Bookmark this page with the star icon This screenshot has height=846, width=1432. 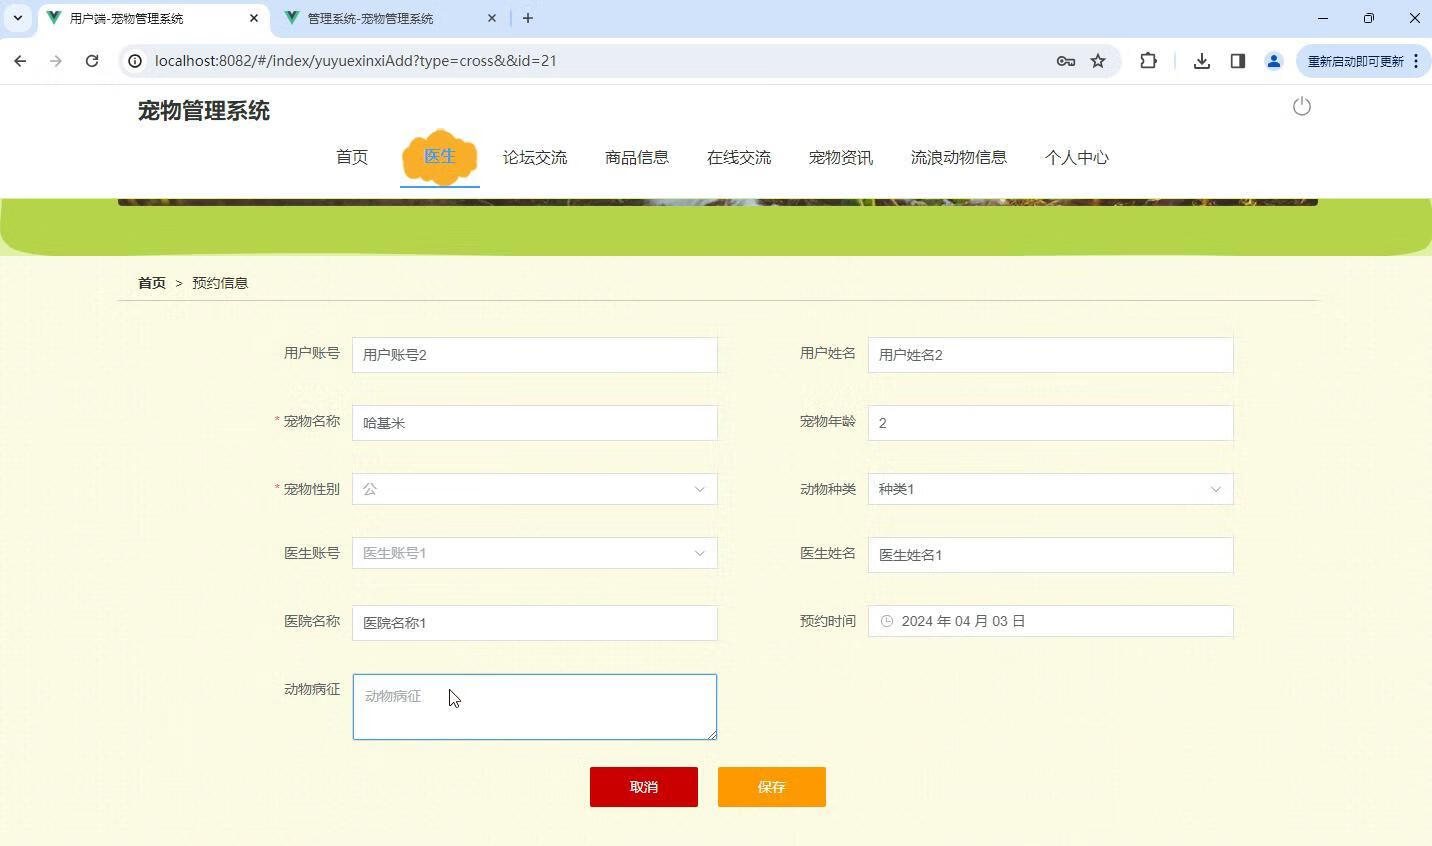pyautogui.click(x=1098, y=61)
